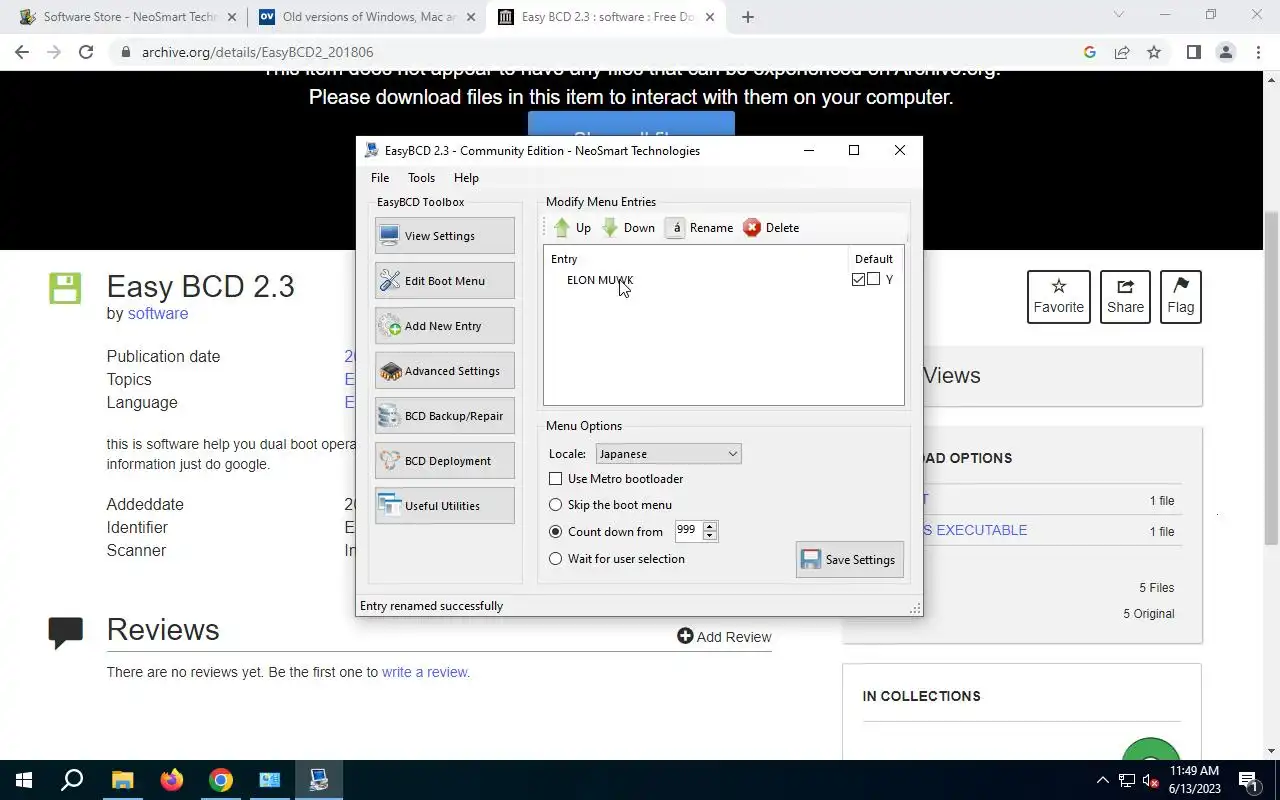Click Rename entry button
Screen dimensions: 1280x800
coord(700,228)
